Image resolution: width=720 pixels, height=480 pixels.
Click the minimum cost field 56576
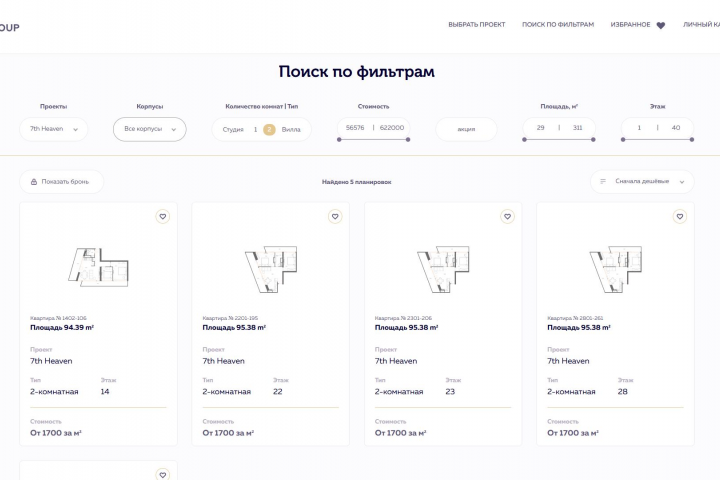(x=355, y=128)
